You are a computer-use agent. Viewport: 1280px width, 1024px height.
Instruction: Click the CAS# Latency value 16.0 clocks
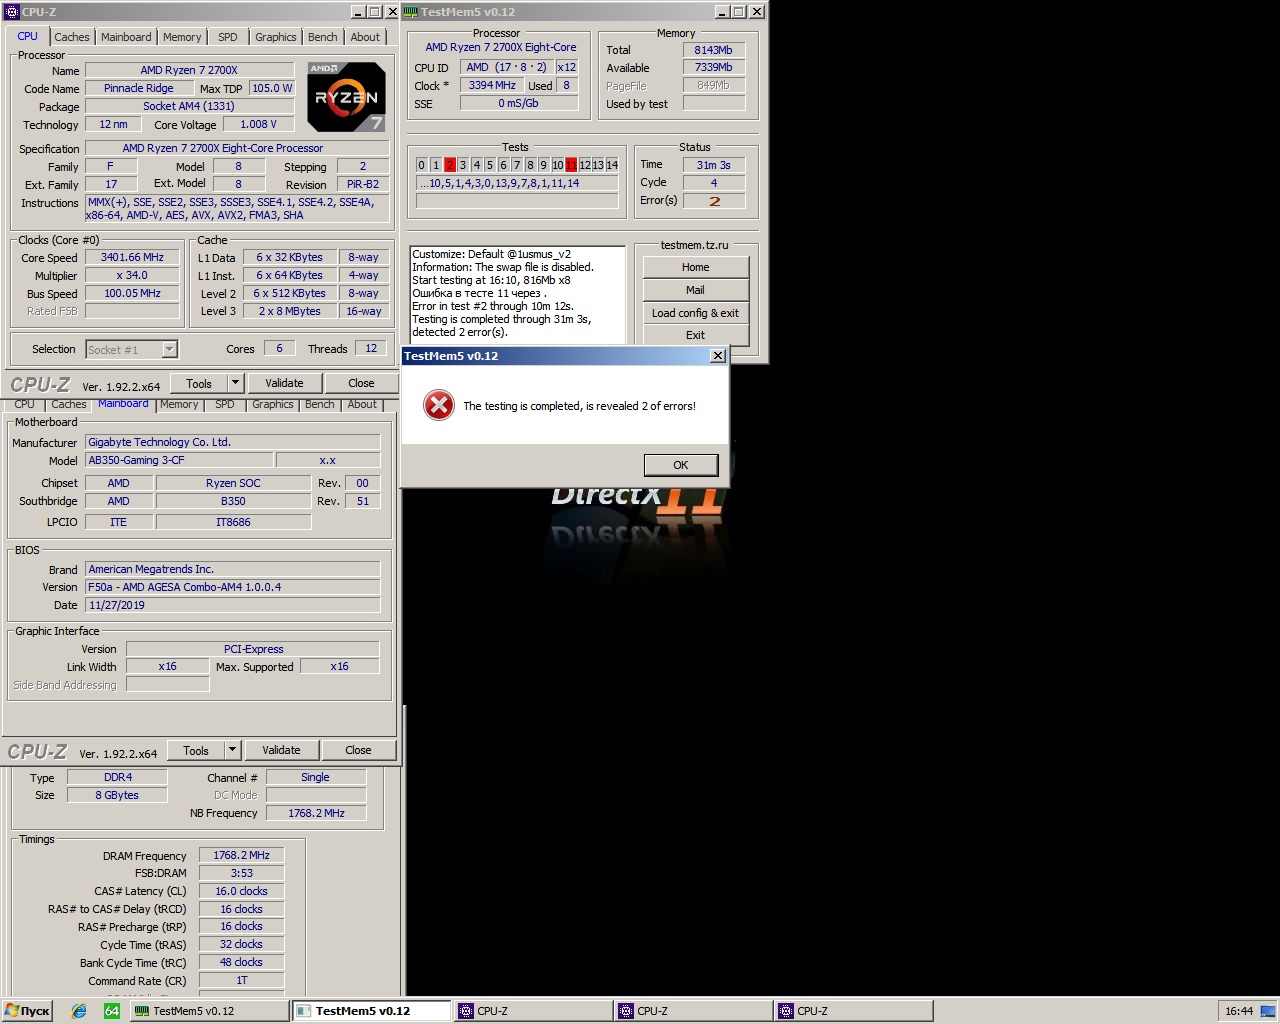click(241, 891)
